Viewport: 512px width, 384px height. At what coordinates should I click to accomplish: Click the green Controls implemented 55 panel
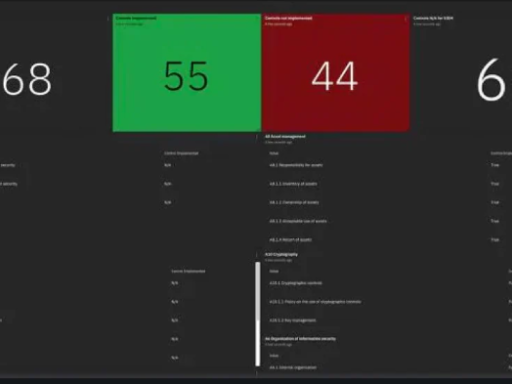click(187, 73)
